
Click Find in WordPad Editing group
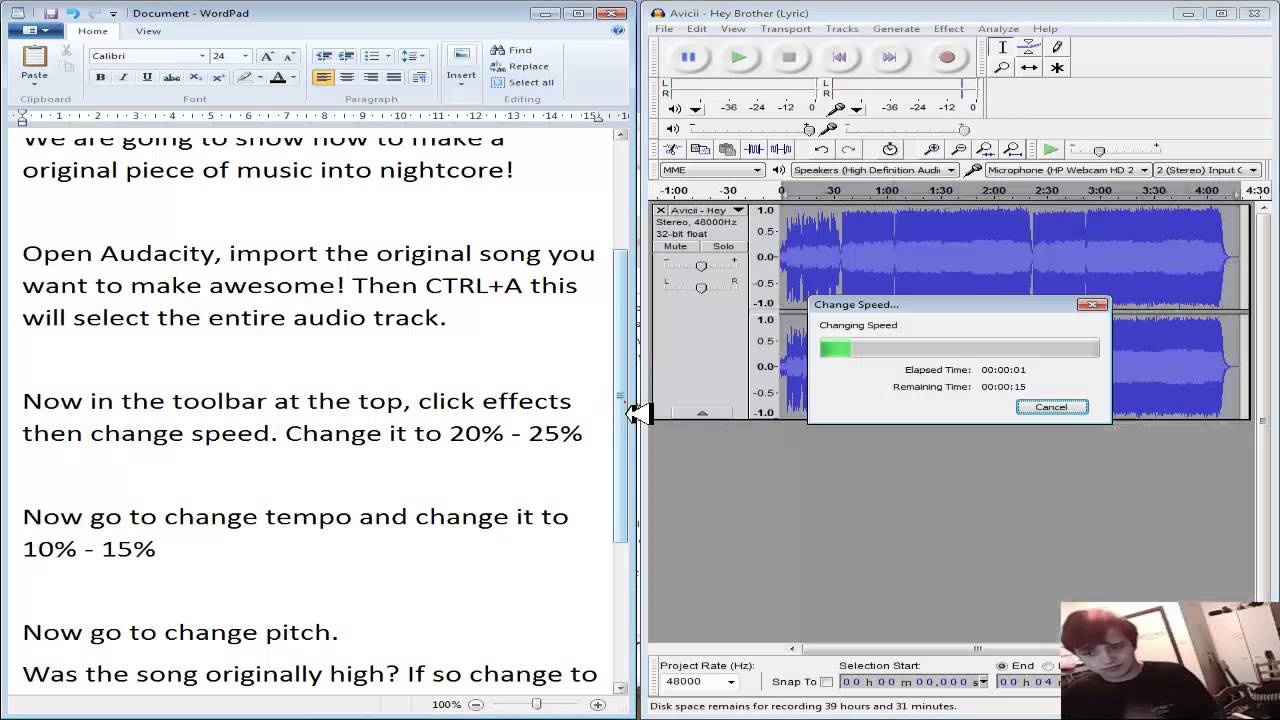(x=512, y=50)
